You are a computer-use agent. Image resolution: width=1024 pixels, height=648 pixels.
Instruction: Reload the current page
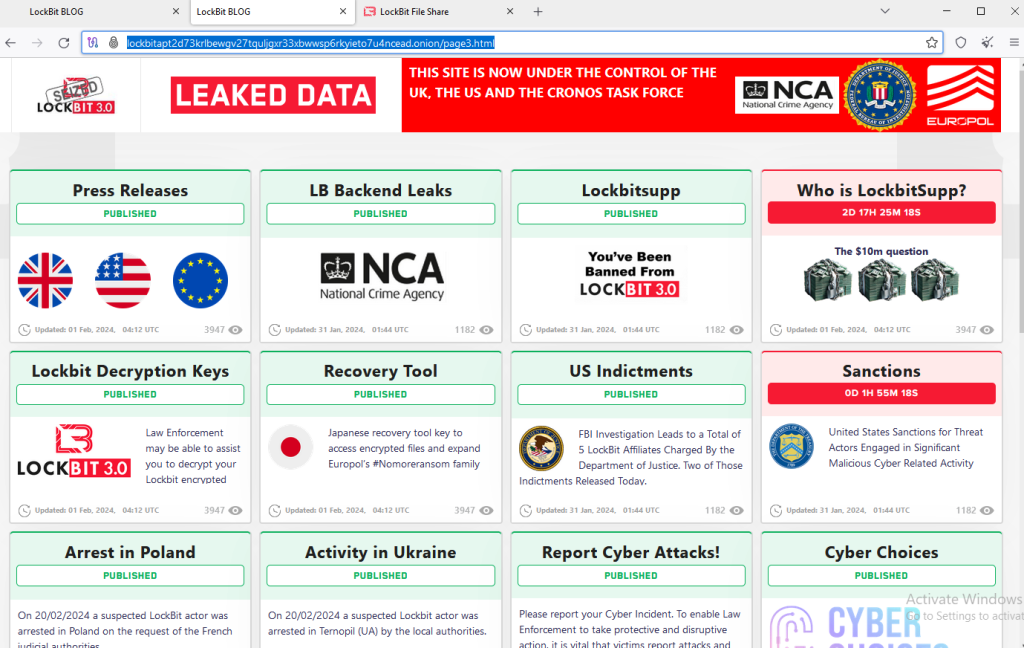(x=63, y=43)
